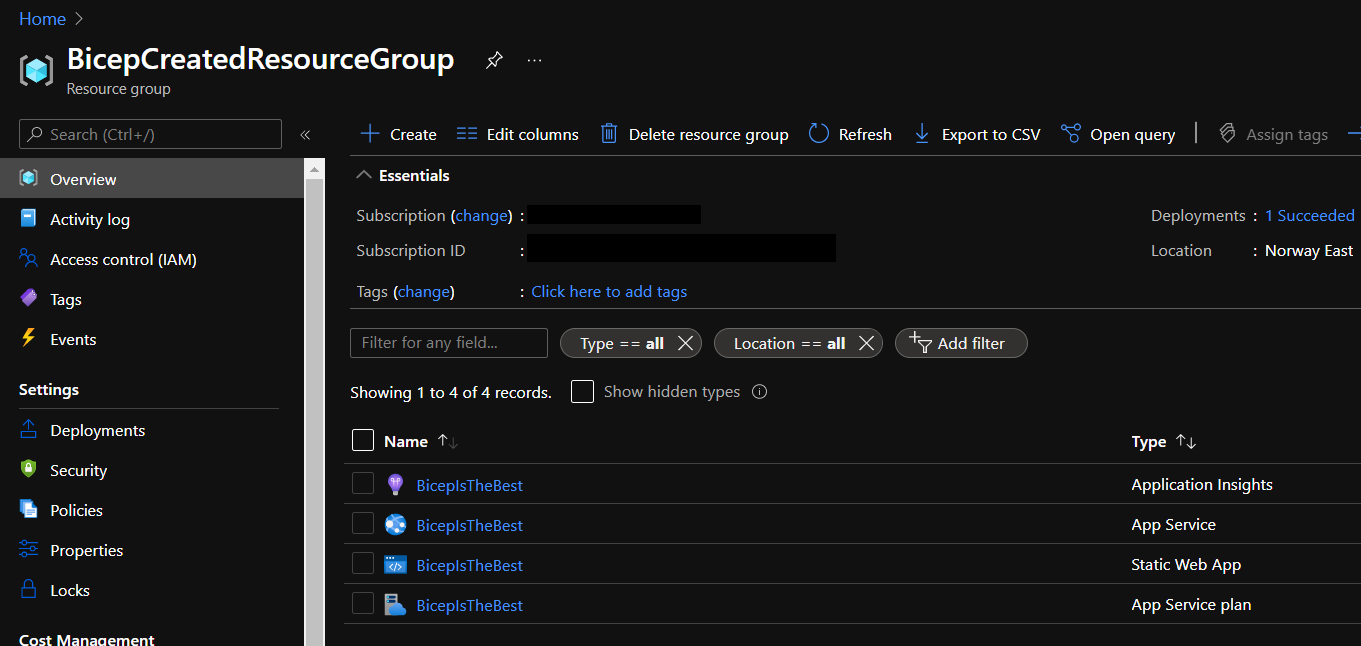Go to Access control (IAM)

[x=123, y=260]
